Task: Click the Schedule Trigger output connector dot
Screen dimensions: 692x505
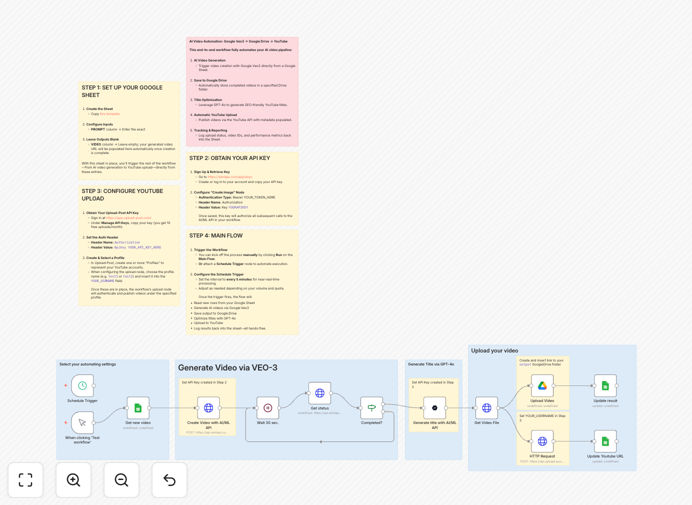Action: [94, 385]
